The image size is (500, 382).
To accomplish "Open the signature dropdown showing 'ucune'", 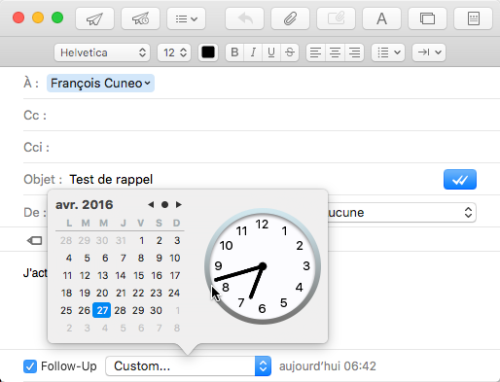I will point(402,212).
